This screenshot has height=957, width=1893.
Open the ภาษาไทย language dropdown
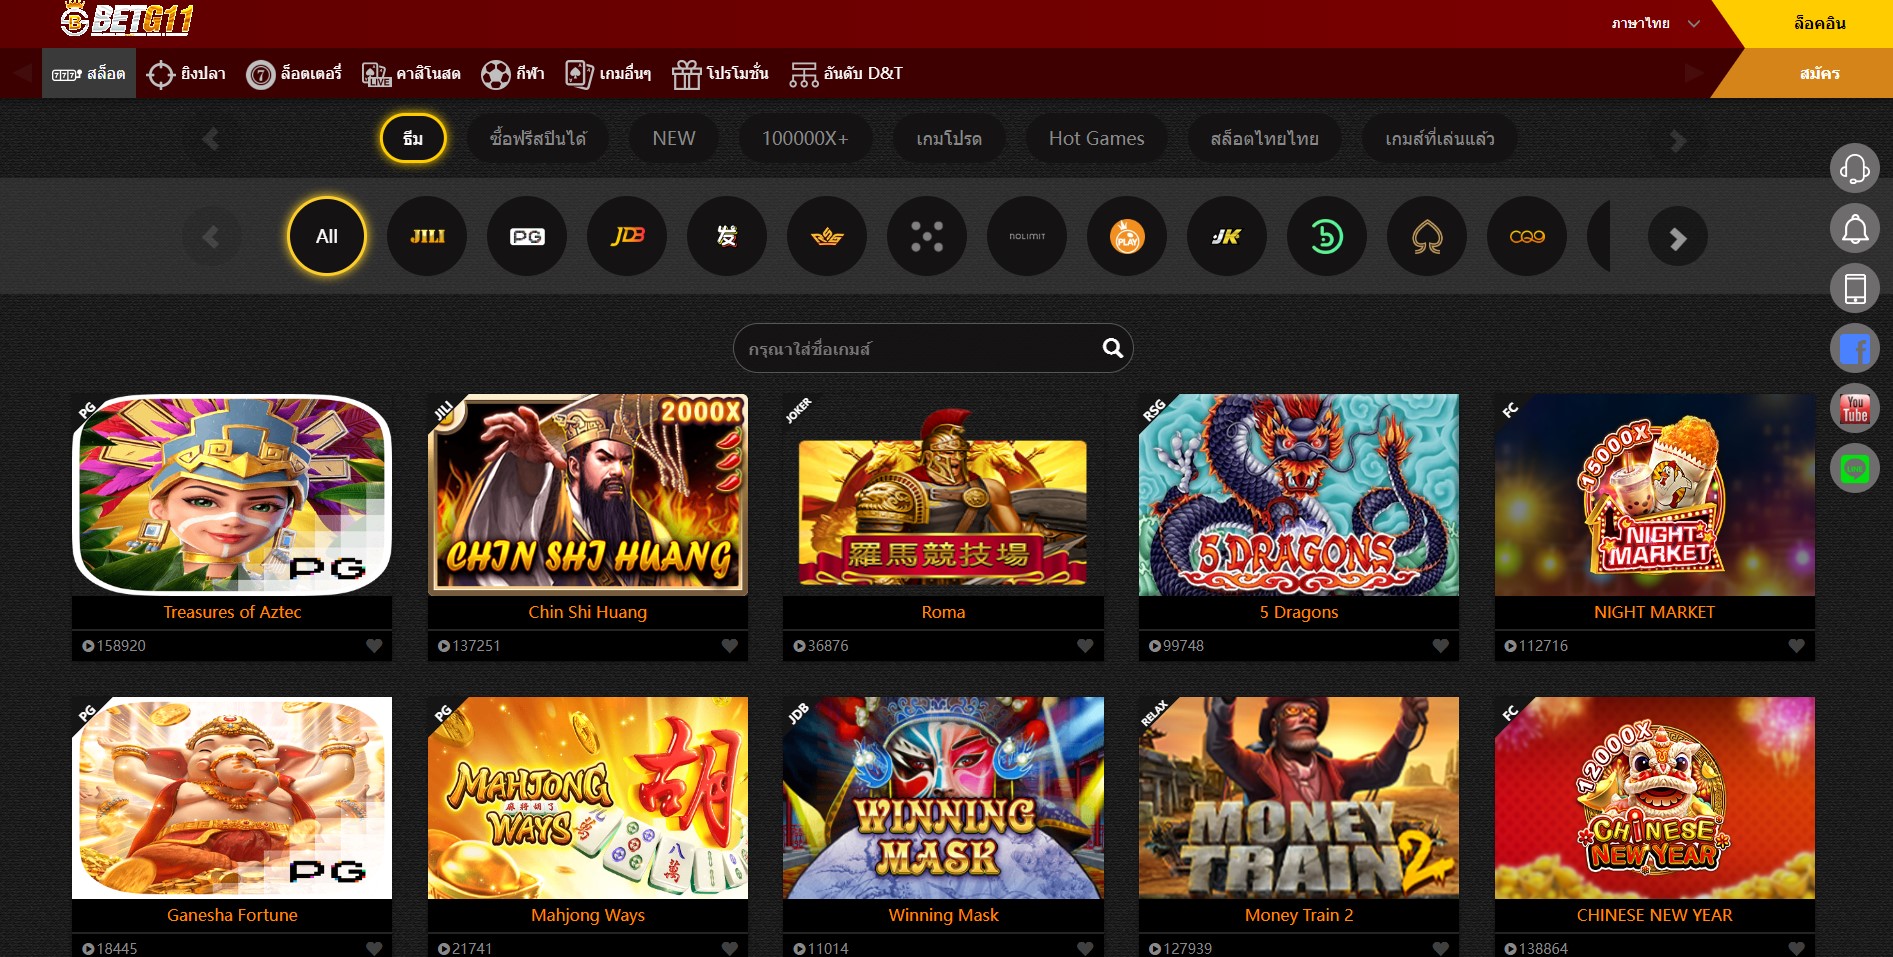pos(1655,23)
